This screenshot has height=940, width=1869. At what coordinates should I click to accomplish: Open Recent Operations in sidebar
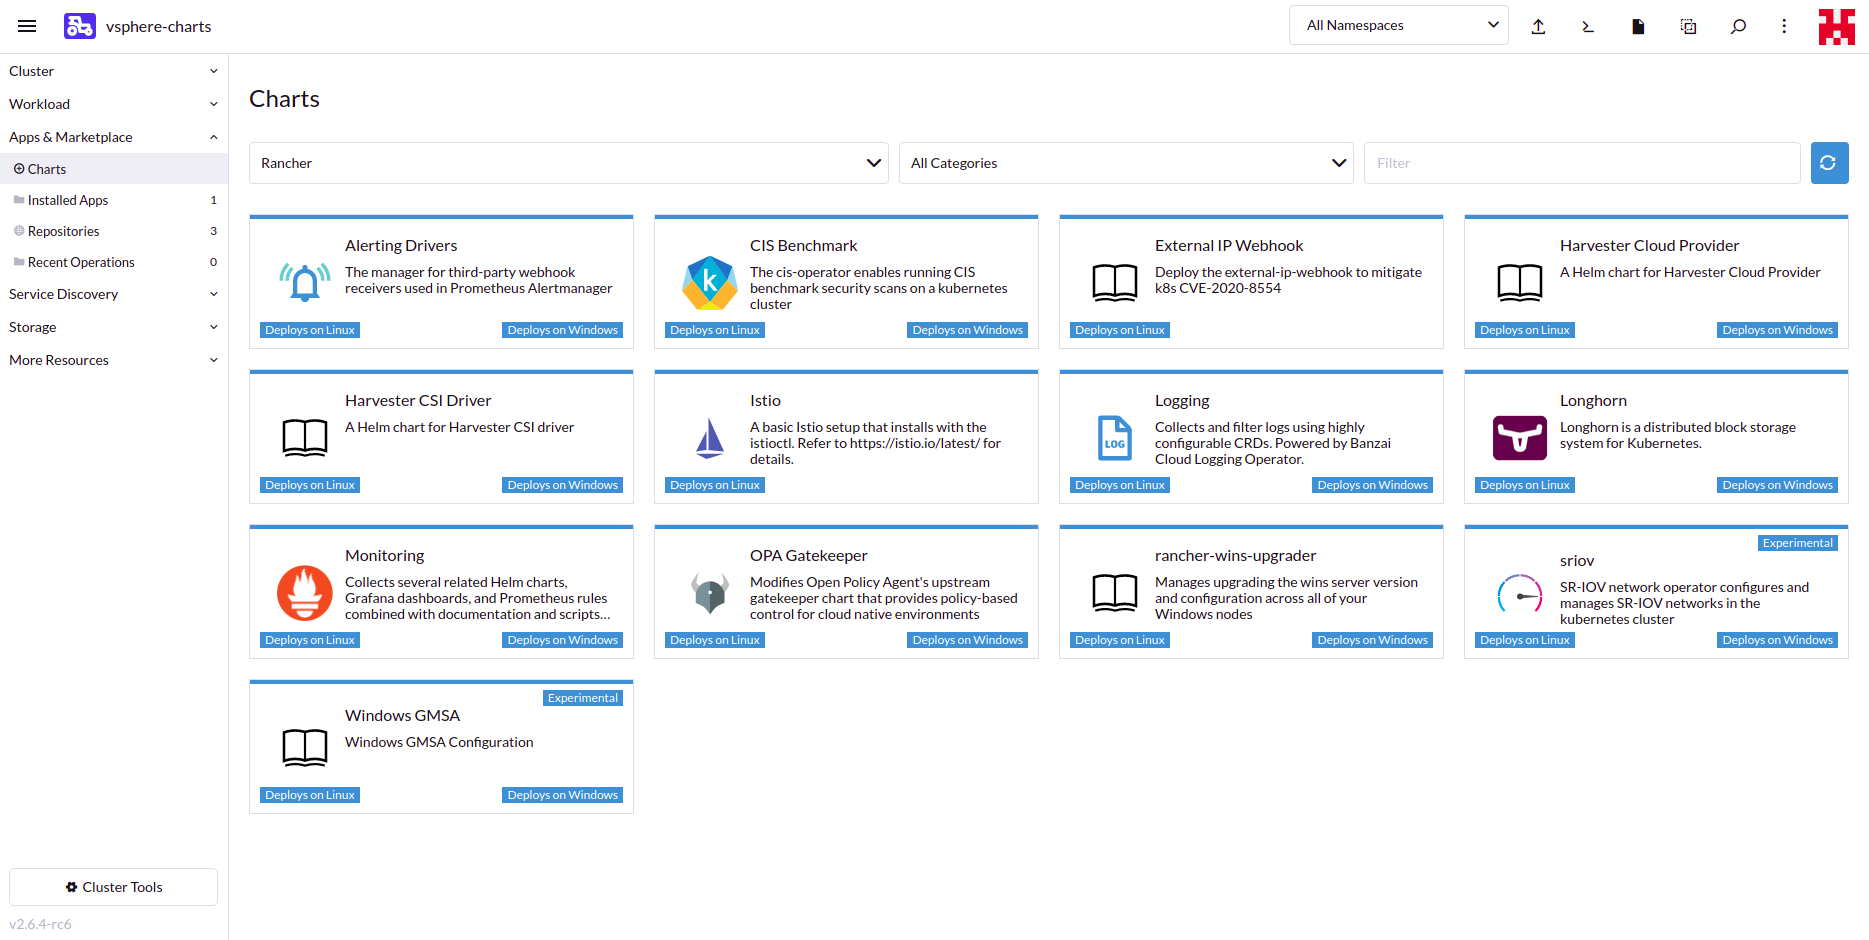point(114,262)
